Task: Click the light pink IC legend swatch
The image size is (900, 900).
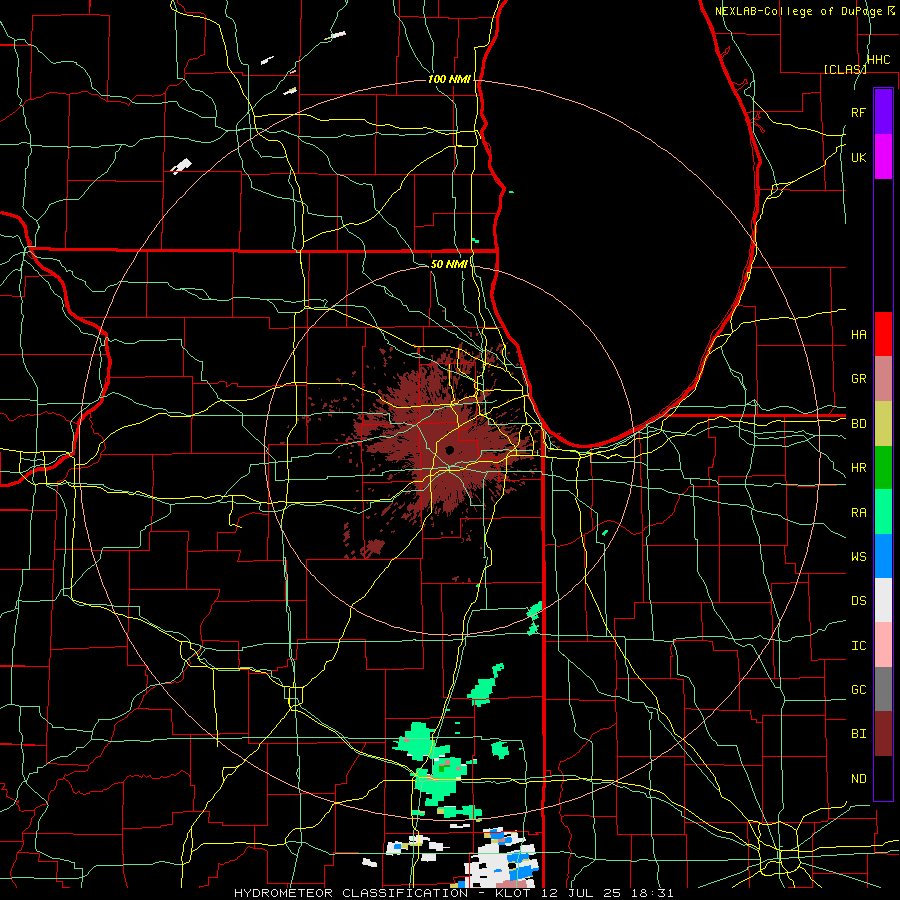Action: (x=883, y=645)
